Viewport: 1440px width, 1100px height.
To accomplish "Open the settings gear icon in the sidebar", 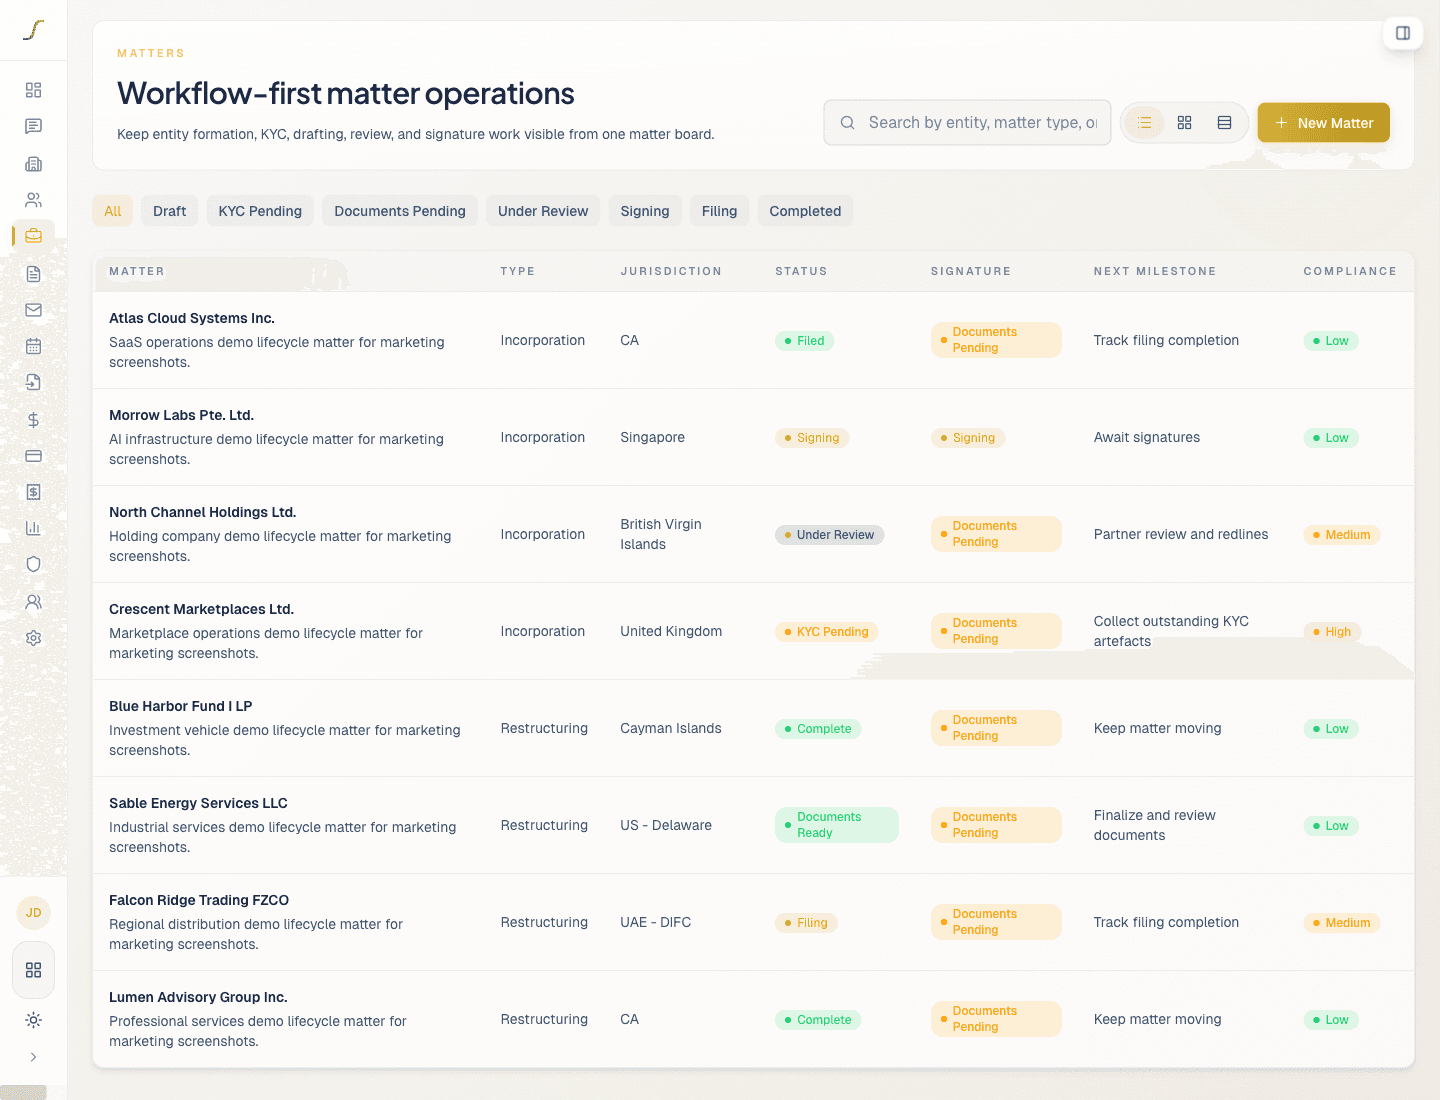I will click(33, 638).
